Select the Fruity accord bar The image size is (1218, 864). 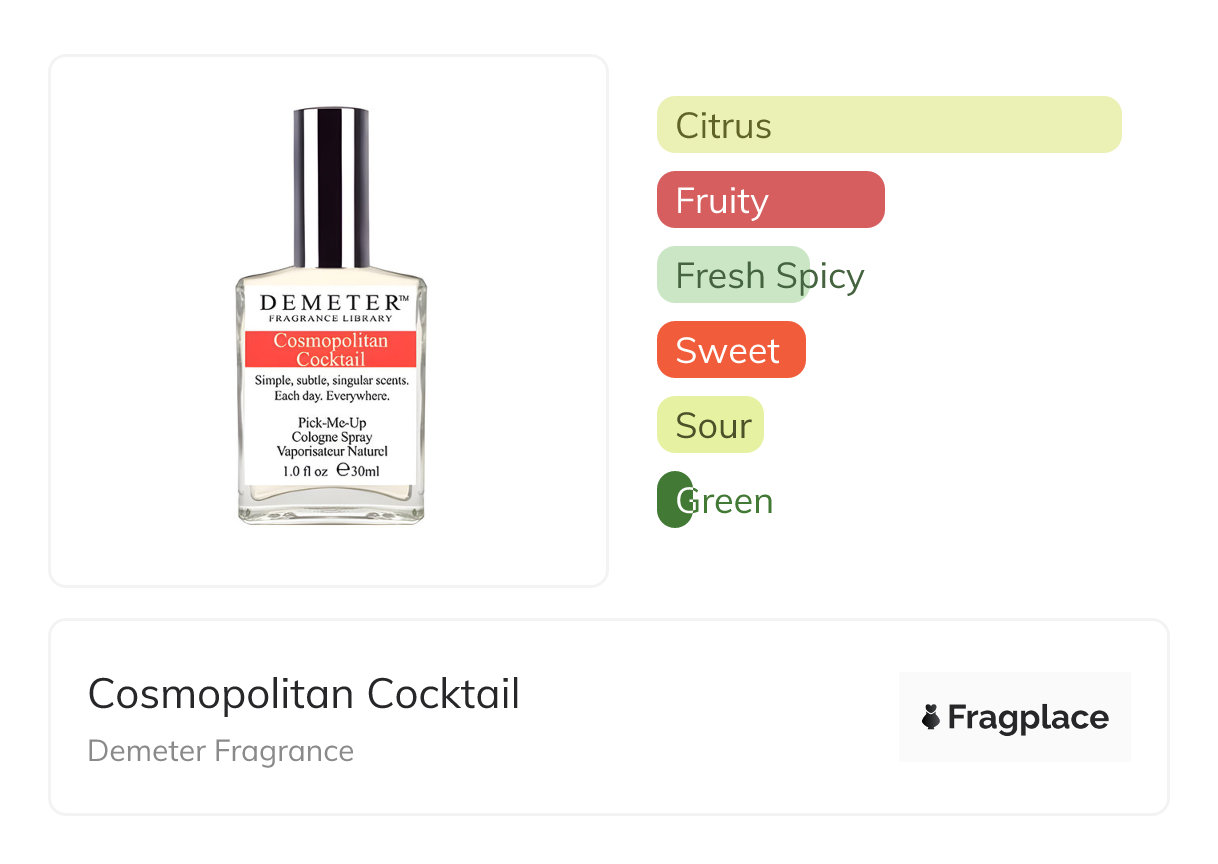click(770, 200)
